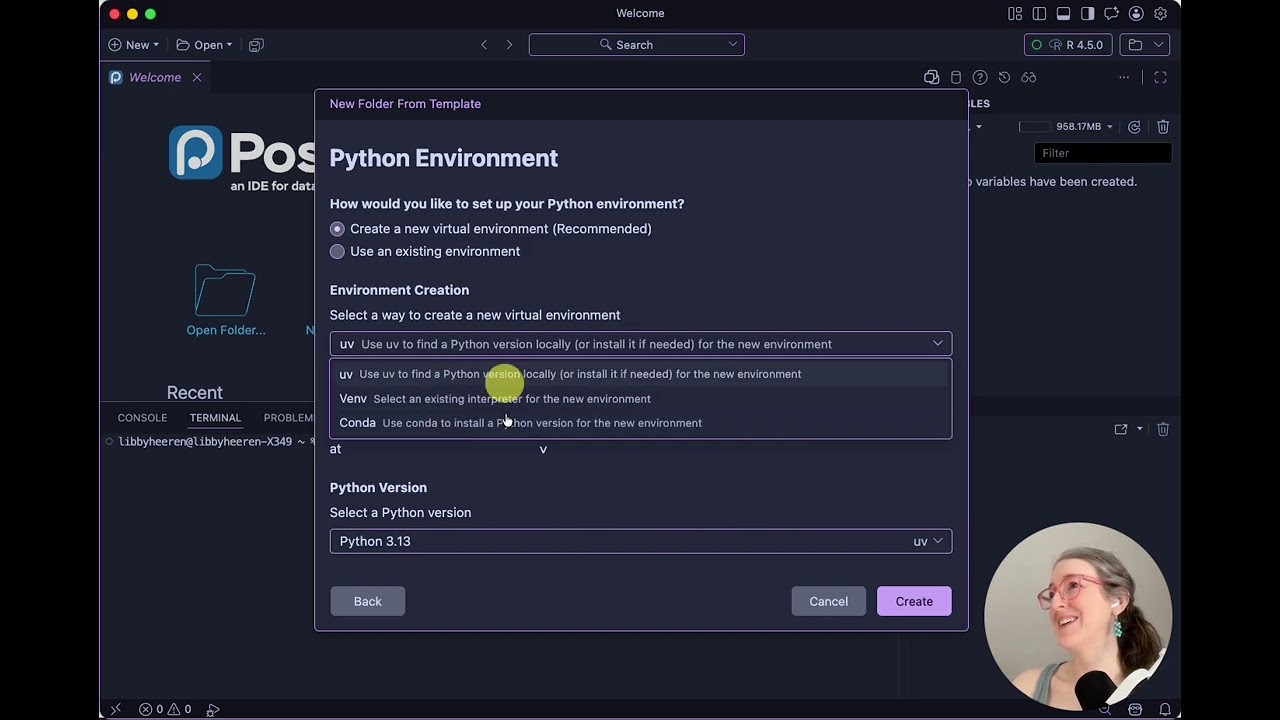Viewport: 1280px width, 720px height.
Task: Click the run debug icon in status bar
Action: pyautogui.click(x=213, y=709)
